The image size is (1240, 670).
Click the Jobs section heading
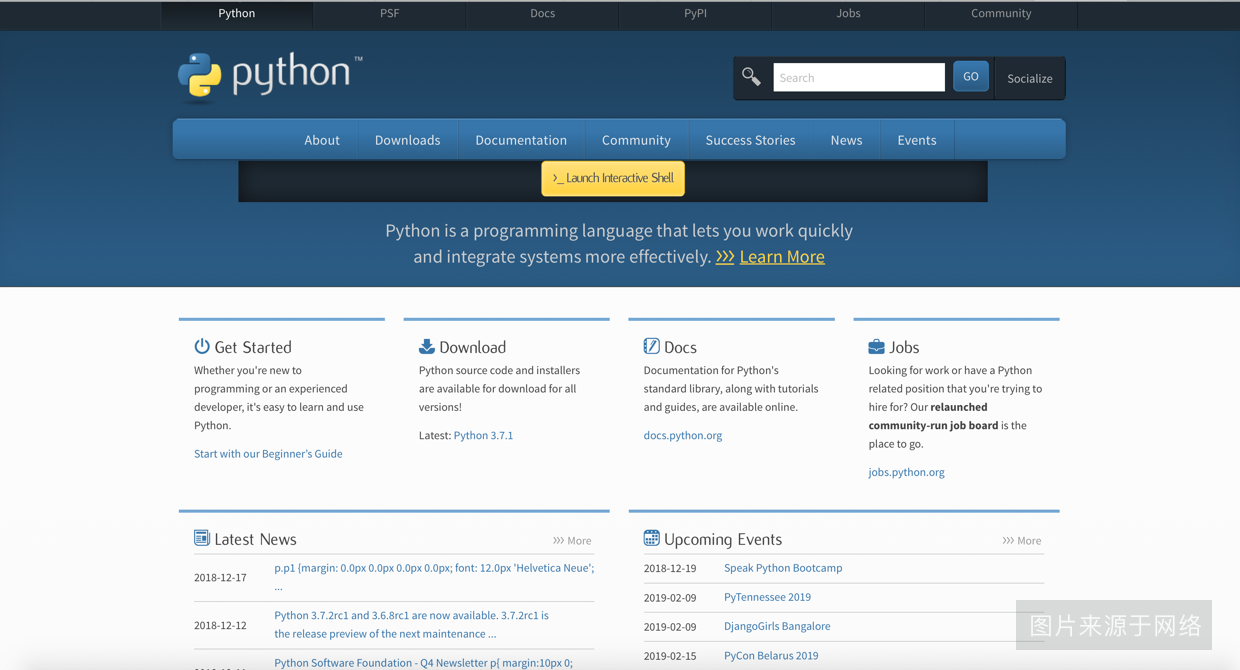tap(904, 347)
